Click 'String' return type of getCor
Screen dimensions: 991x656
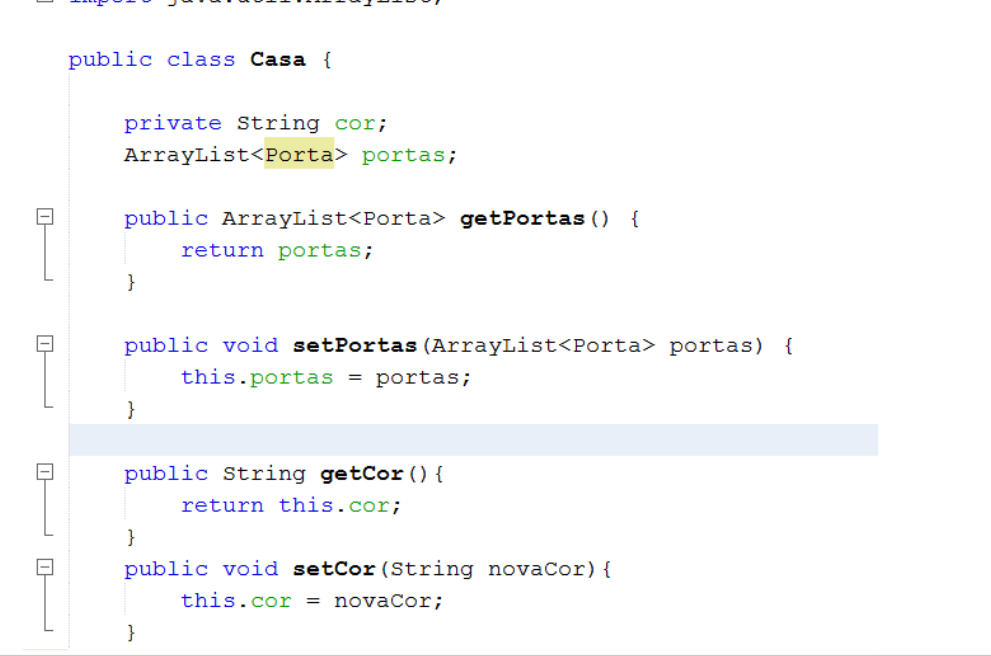(264, 473)
